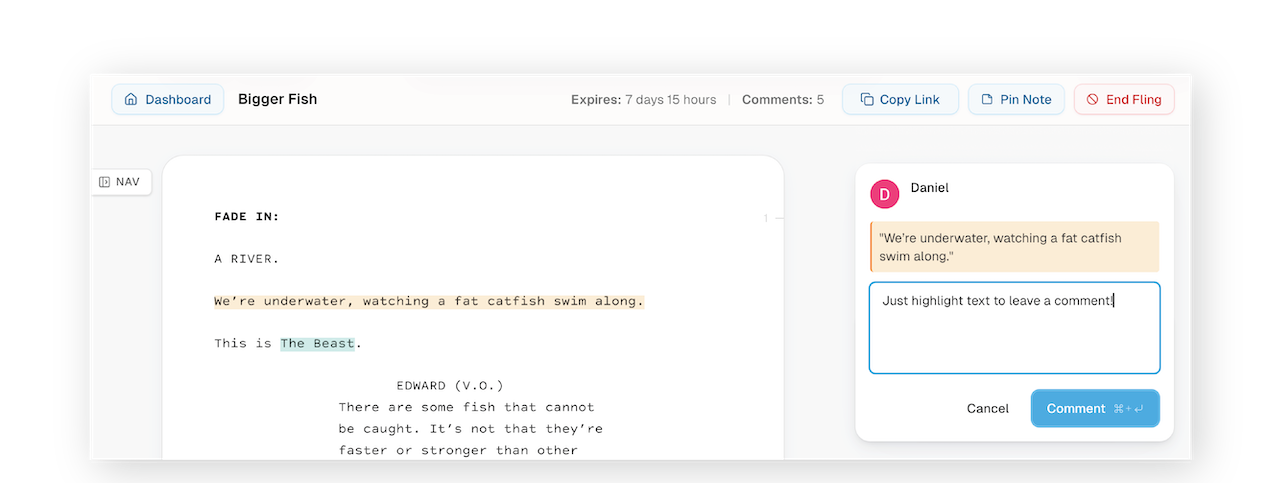Click Daniel's pink "D" avatar

885,194
